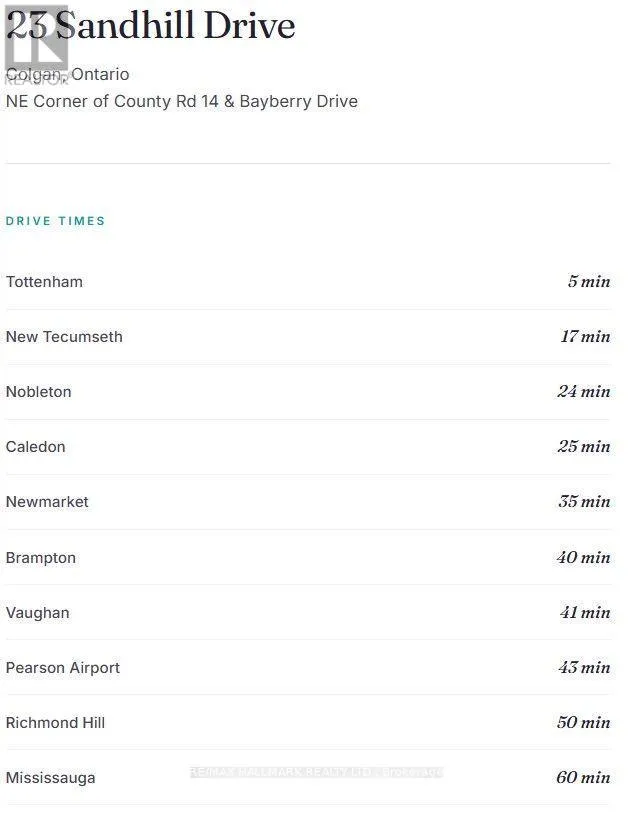Click the 17 min drive time value
Viewport: 633px width, 828px height.
tap(585, 336)
